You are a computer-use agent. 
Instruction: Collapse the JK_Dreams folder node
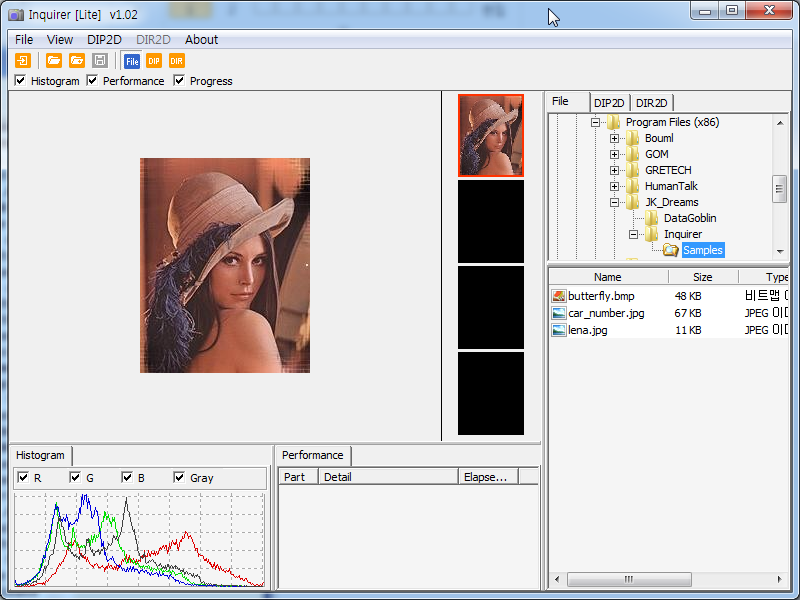pyautogui.click(x=615, y=202)
